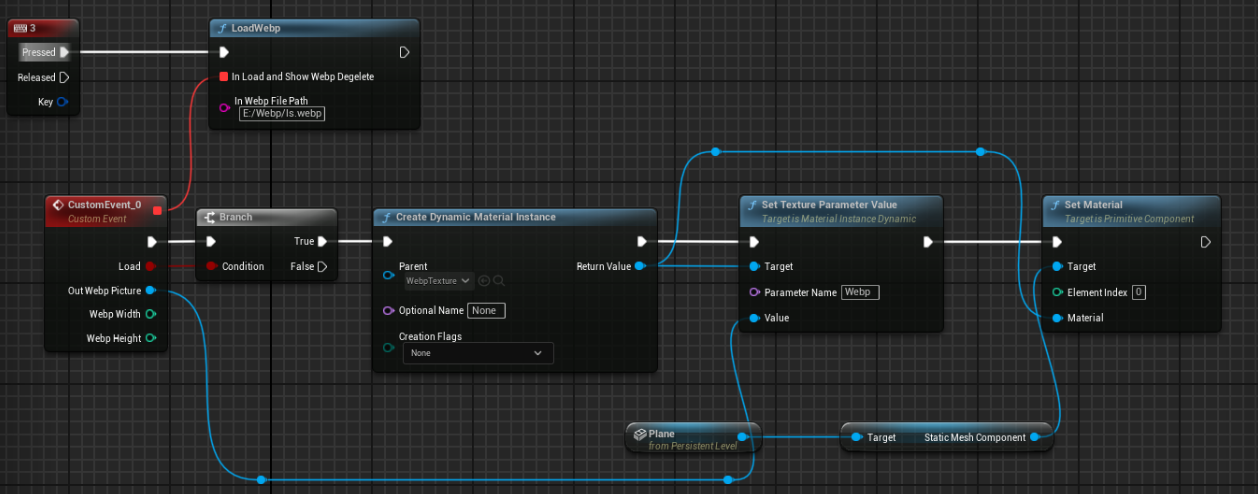Viewport: 1258px width, 494px height.
Task: Click the Return Value pin on Create Dynamic Material Instance
Action: coord(640,266)
